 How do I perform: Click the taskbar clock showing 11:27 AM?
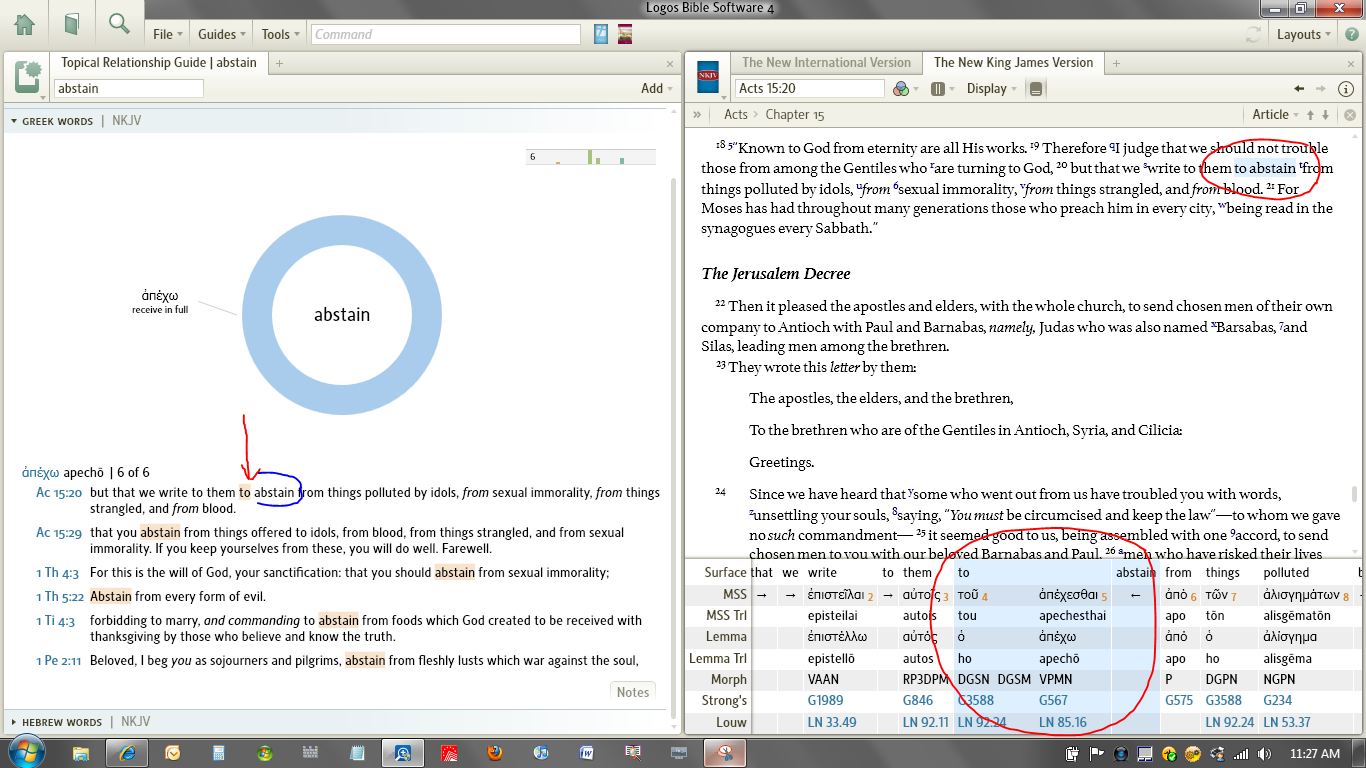click(1314, 753)
